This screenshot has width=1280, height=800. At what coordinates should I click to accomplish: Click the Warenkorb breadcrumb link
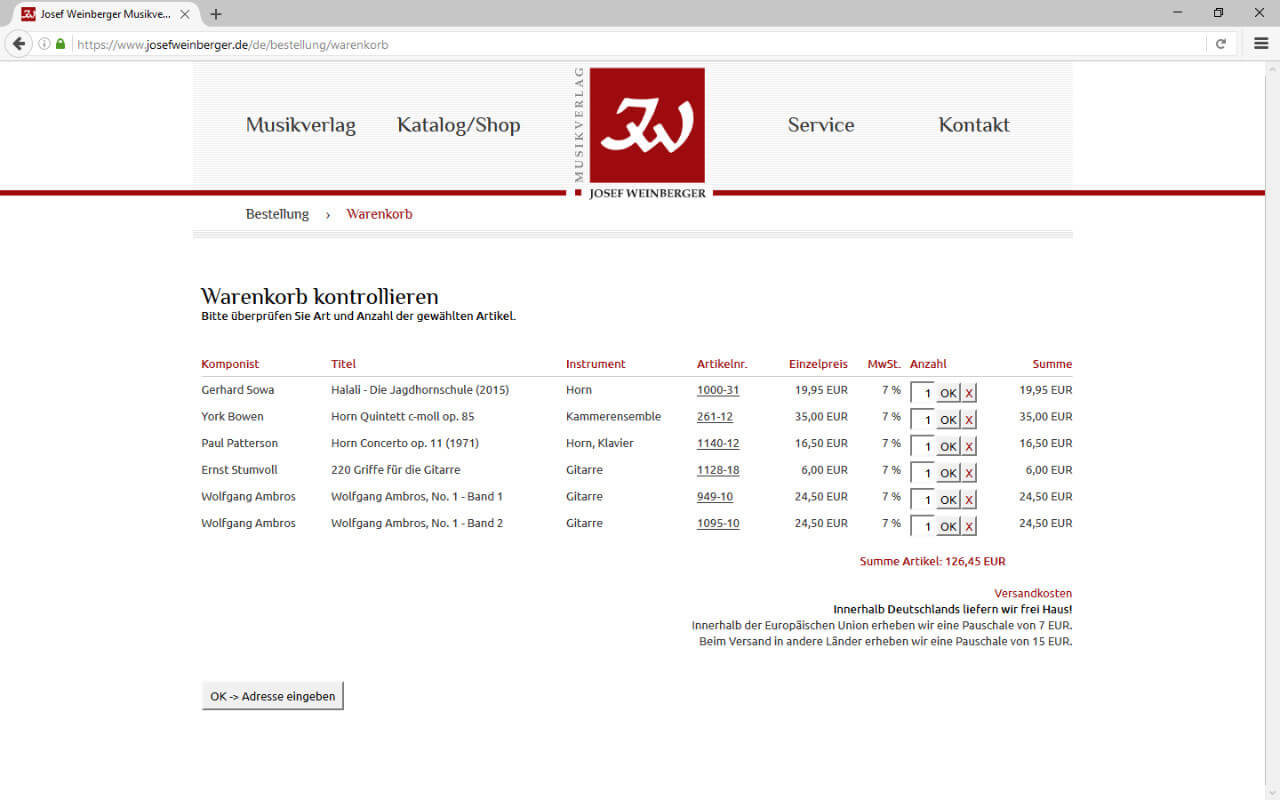tap(379, 214)
